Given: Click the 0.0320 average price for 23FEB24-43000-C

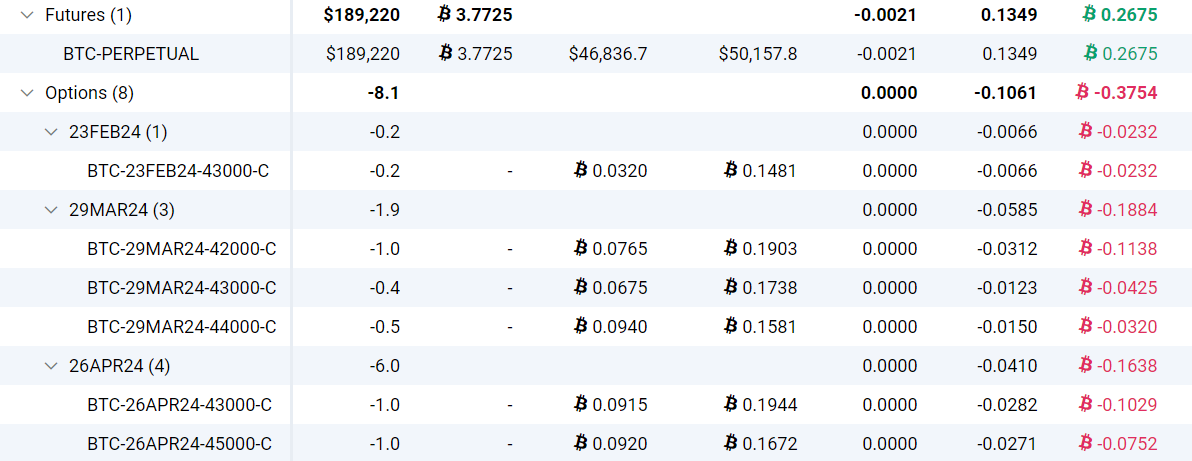Looking at the screenshot, I should point(610,170).
